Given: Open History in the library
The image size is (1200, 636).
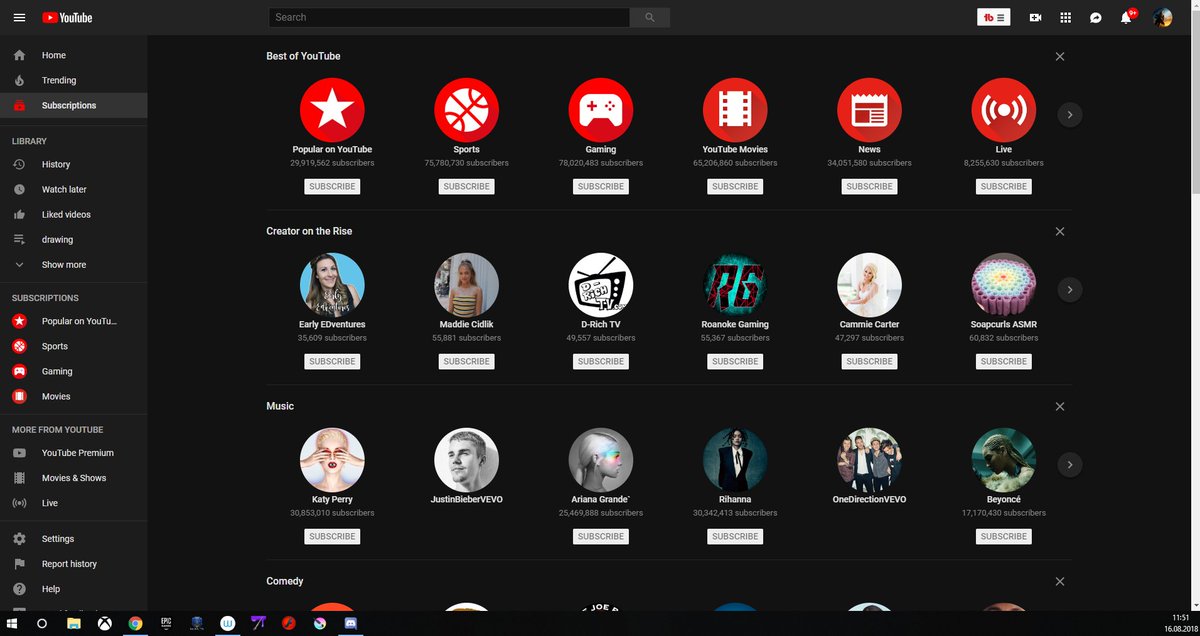Looking at the screenshot, I should 73,164.
